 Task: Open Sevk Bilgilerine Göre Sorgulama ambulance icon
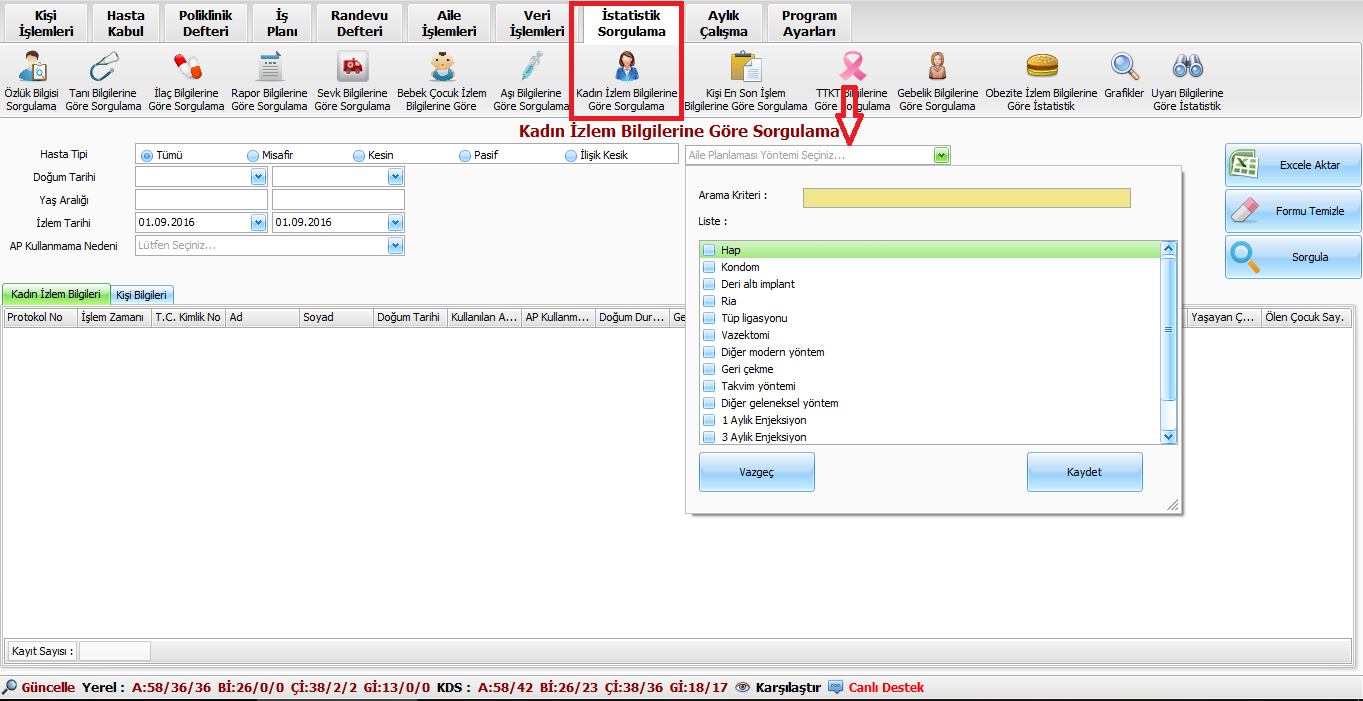(x=352, y=68)
